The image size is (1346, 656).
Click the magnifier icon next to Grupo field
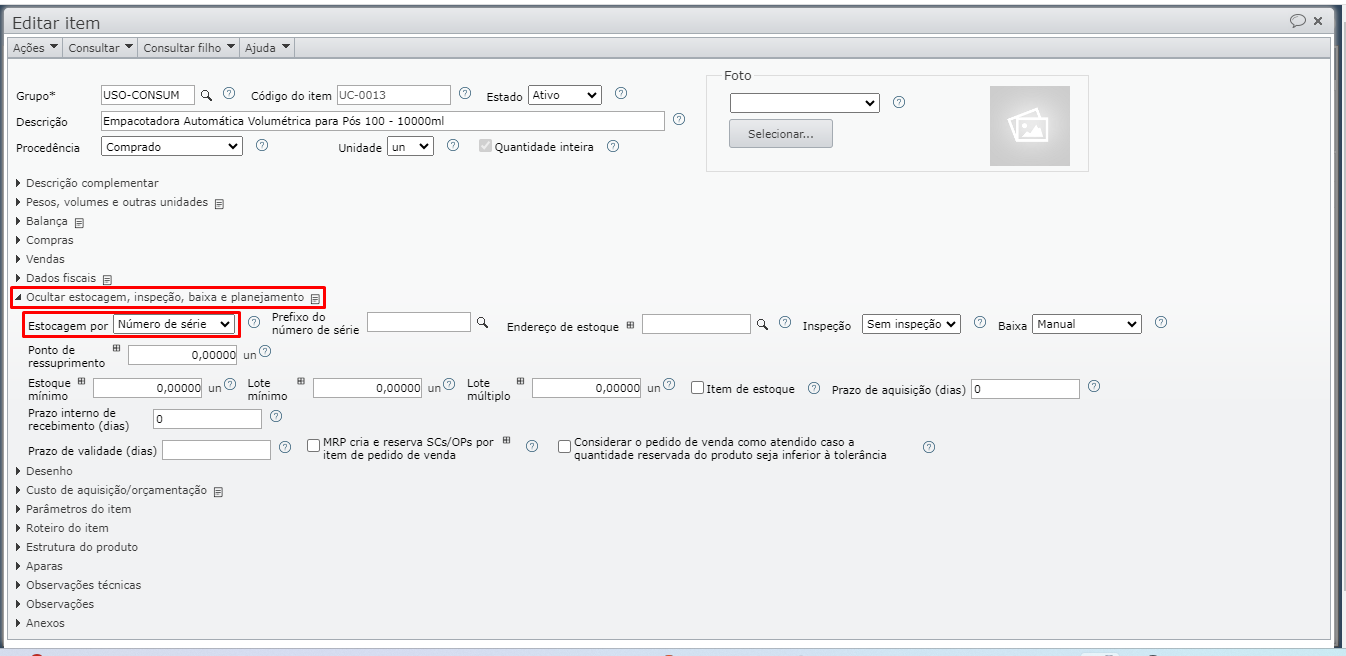pos(207,95)
